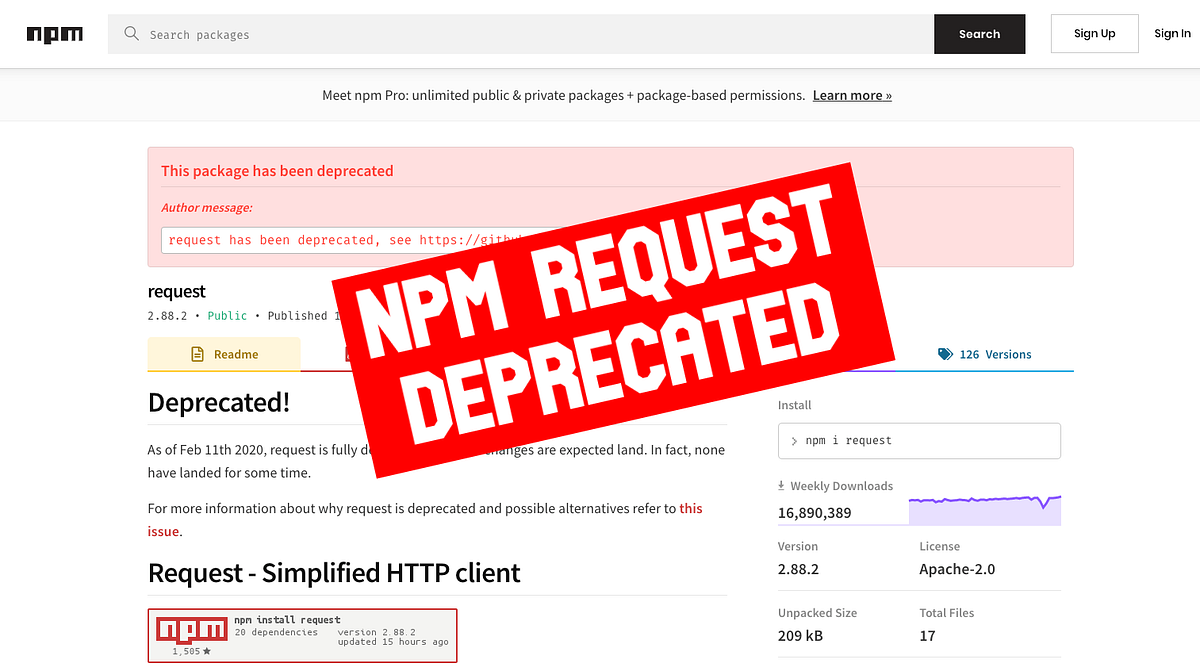Click the tag icon beside 126 Versions
This screenshot has height=667, width=1200.
point(944,354)
